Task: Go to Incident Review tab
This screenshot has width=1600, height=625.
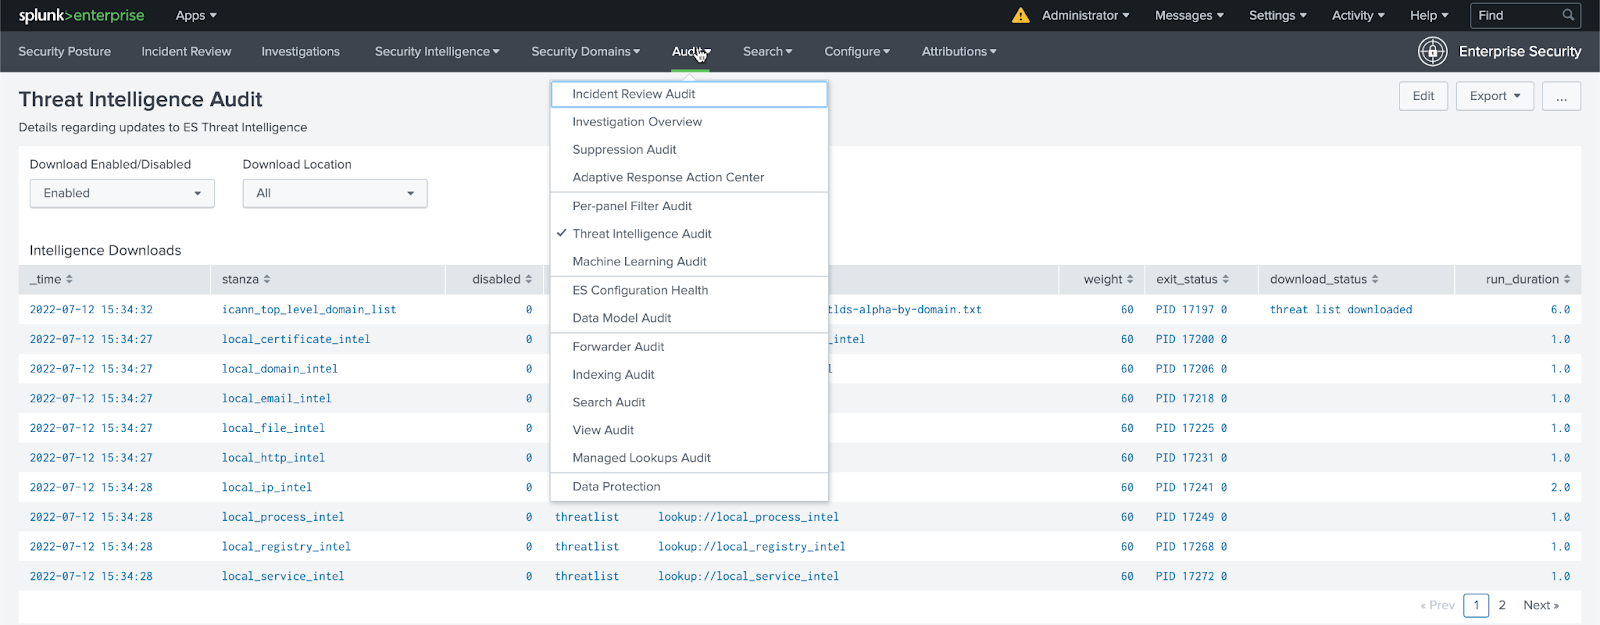Action: 186,51
